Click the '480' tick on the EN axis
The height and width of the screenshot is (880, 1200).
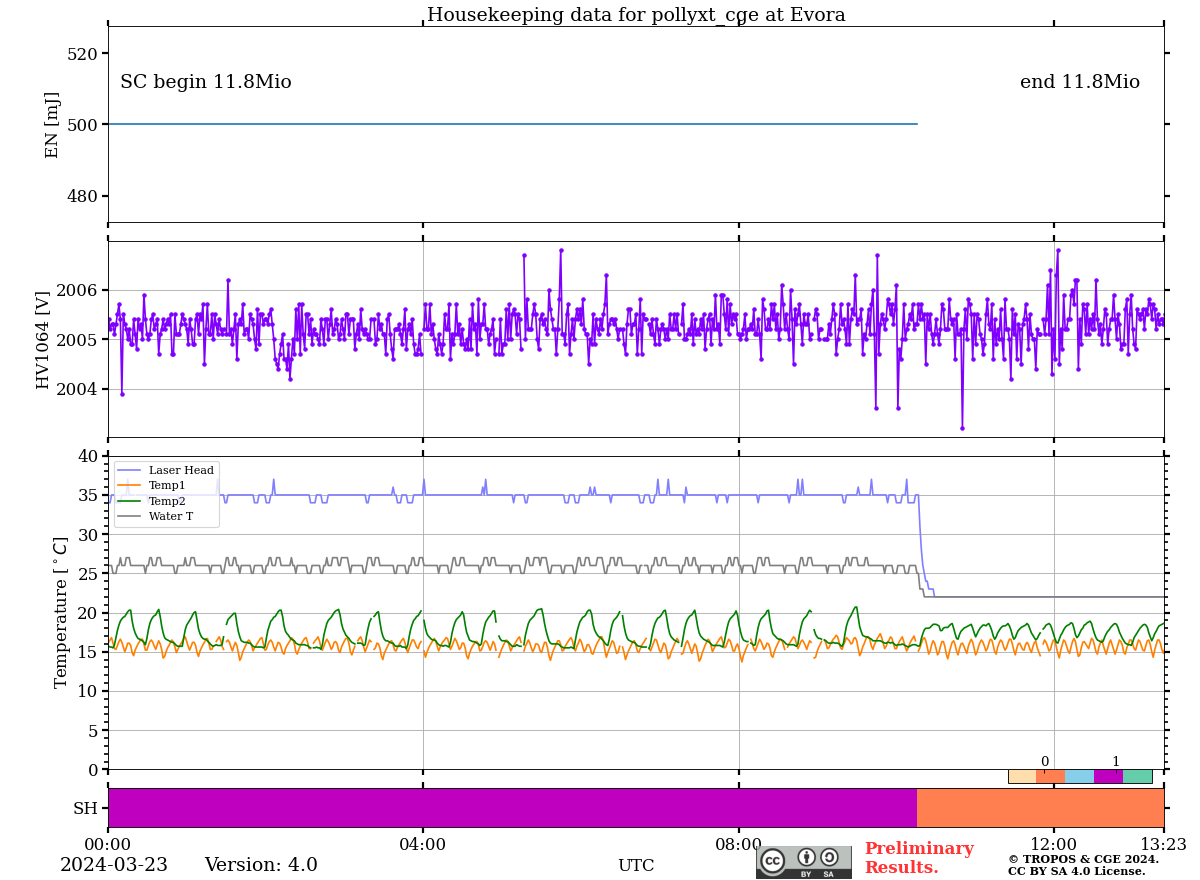coord(83,196)
